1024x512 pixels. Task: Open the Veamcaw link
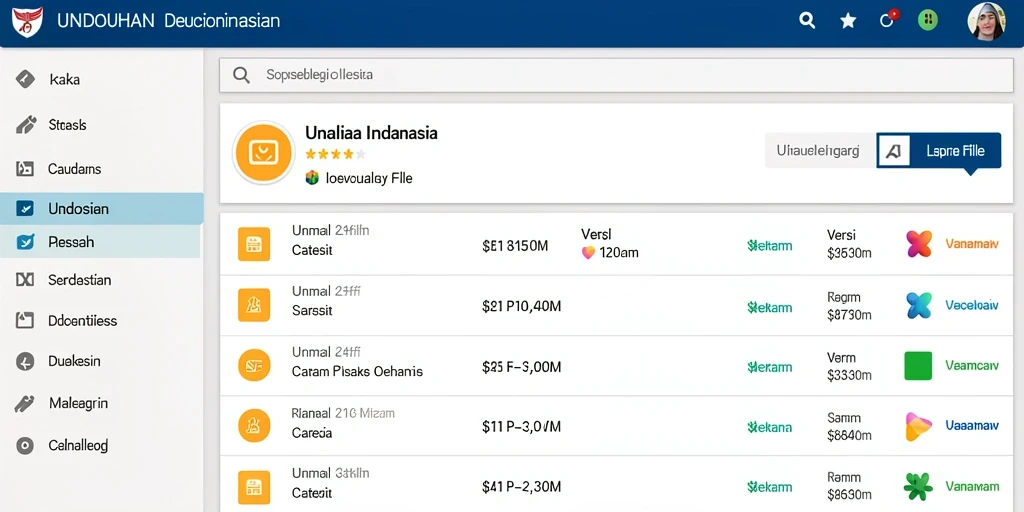point(972,366)
